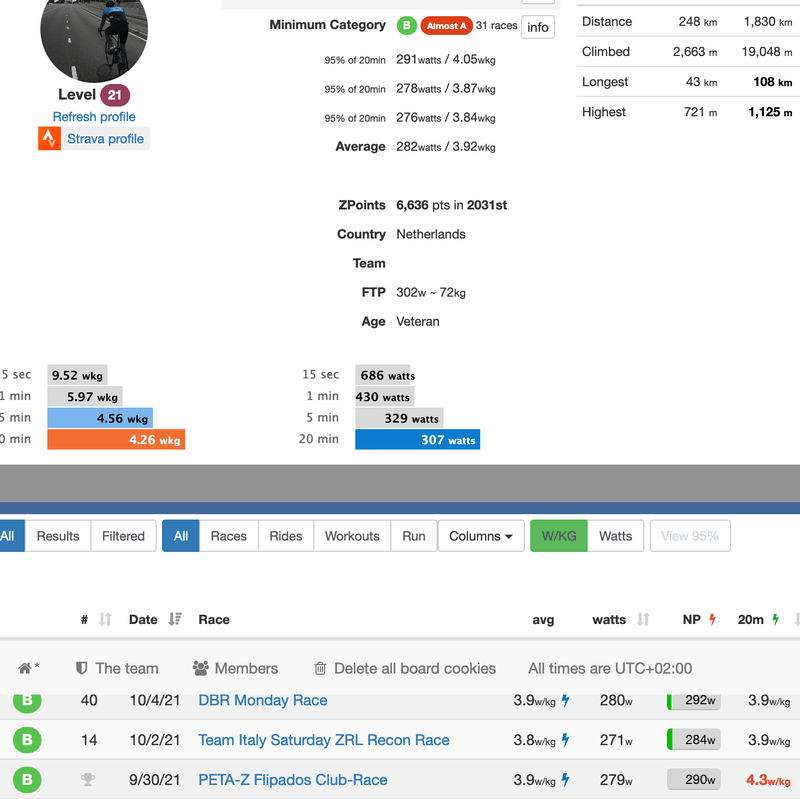Click the 430 watts bar
Viewport: 800px width, 799px height.
tap(385, 396)
